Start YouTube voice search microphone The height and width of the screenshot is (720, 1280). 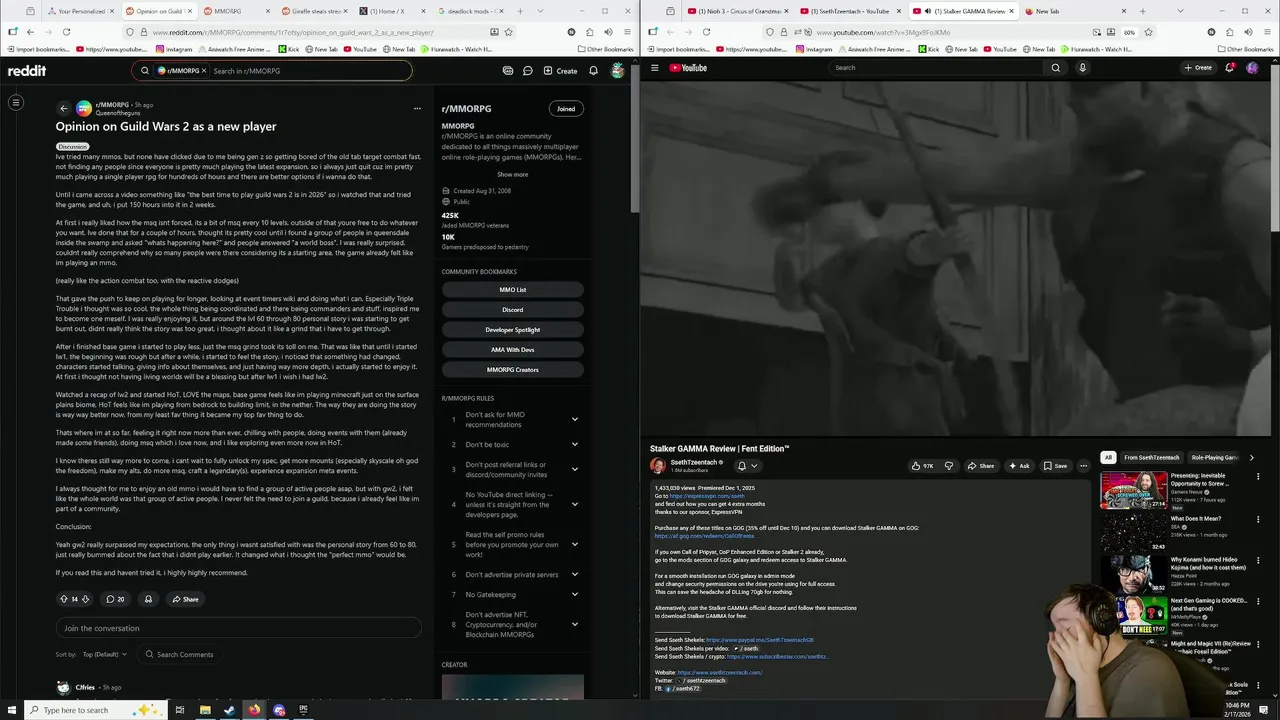[x=1082, y=68]
